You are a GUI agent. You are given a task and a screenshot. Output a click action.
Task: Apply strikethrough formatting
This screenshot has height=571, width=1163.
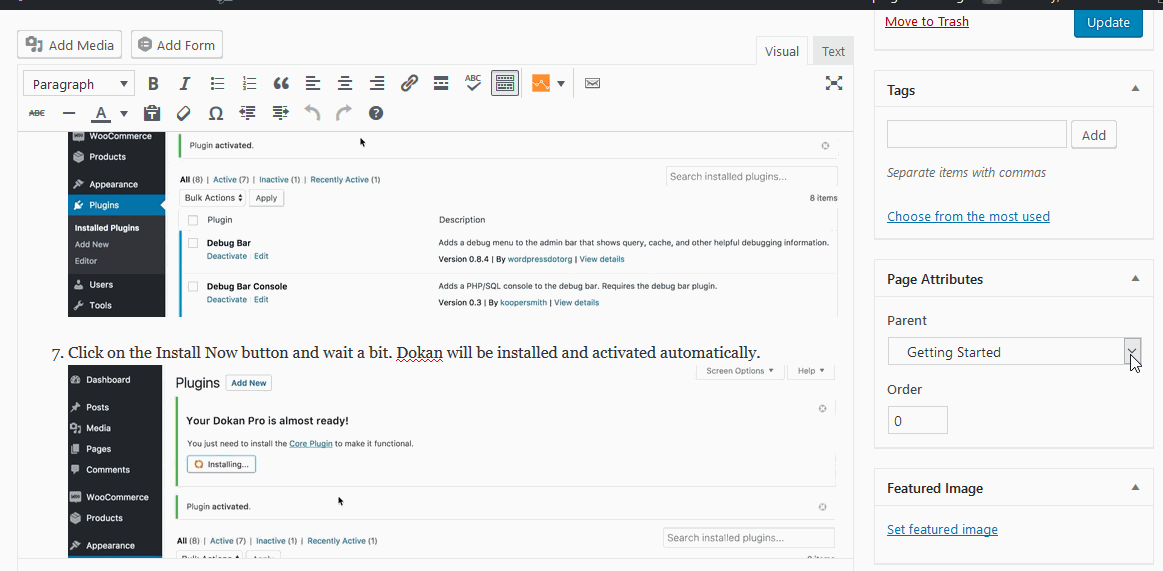click(36, 113)
